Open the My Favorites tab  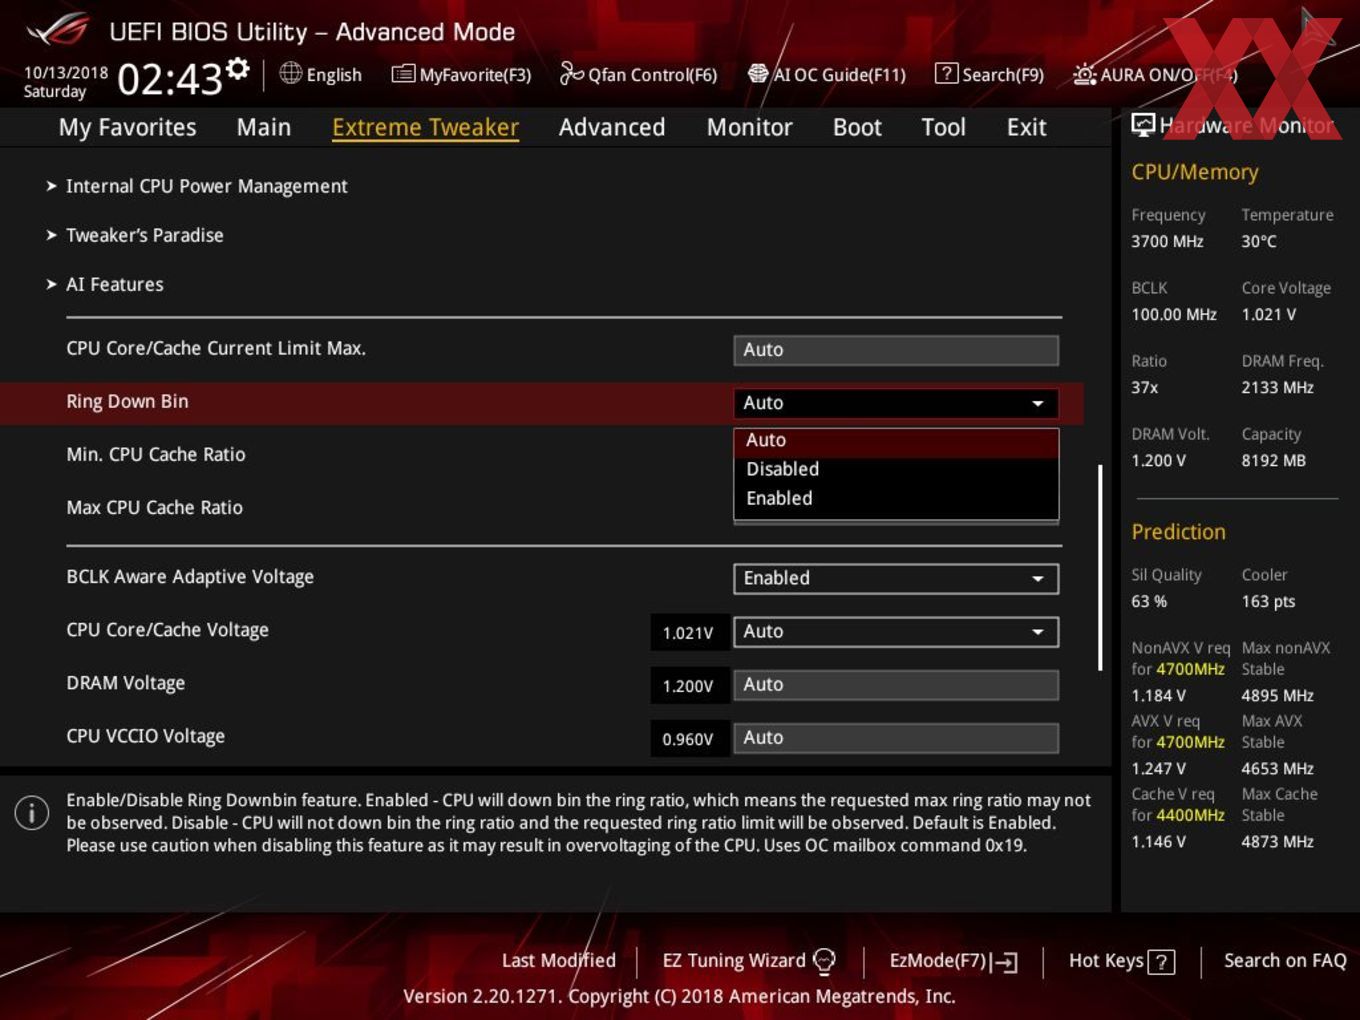click(x=127, y=127)
